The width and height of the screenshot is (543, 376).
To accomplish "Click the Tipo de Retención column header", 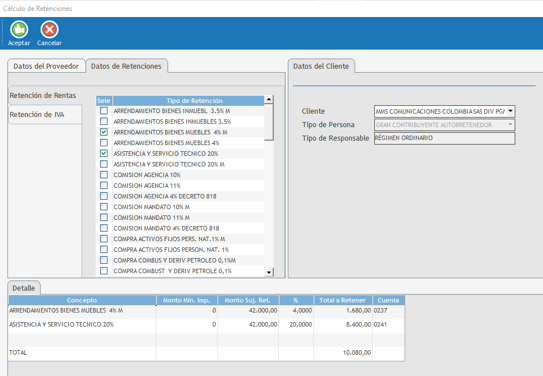I will coord(194,101).
